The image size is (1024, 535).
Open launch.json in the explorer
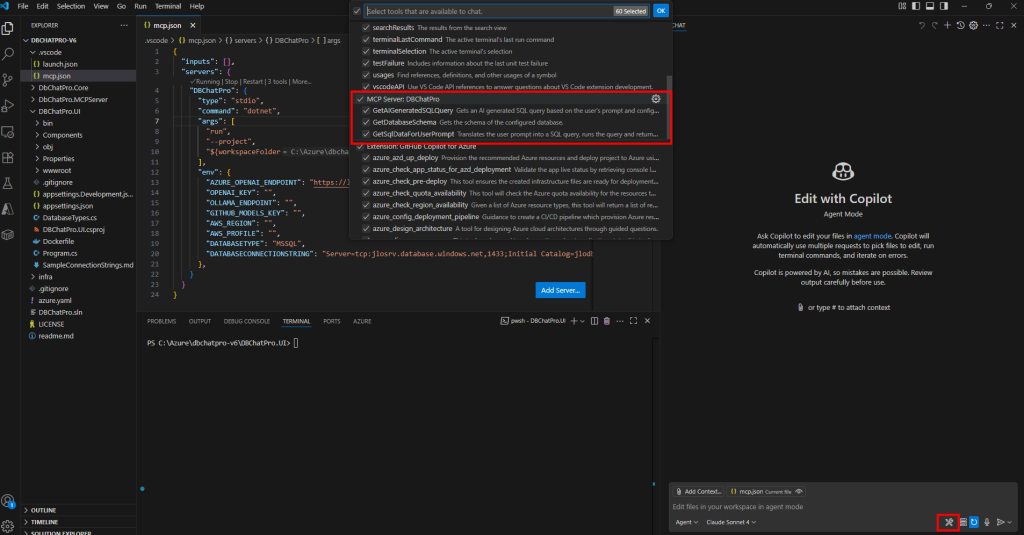(x=59, y=64)
